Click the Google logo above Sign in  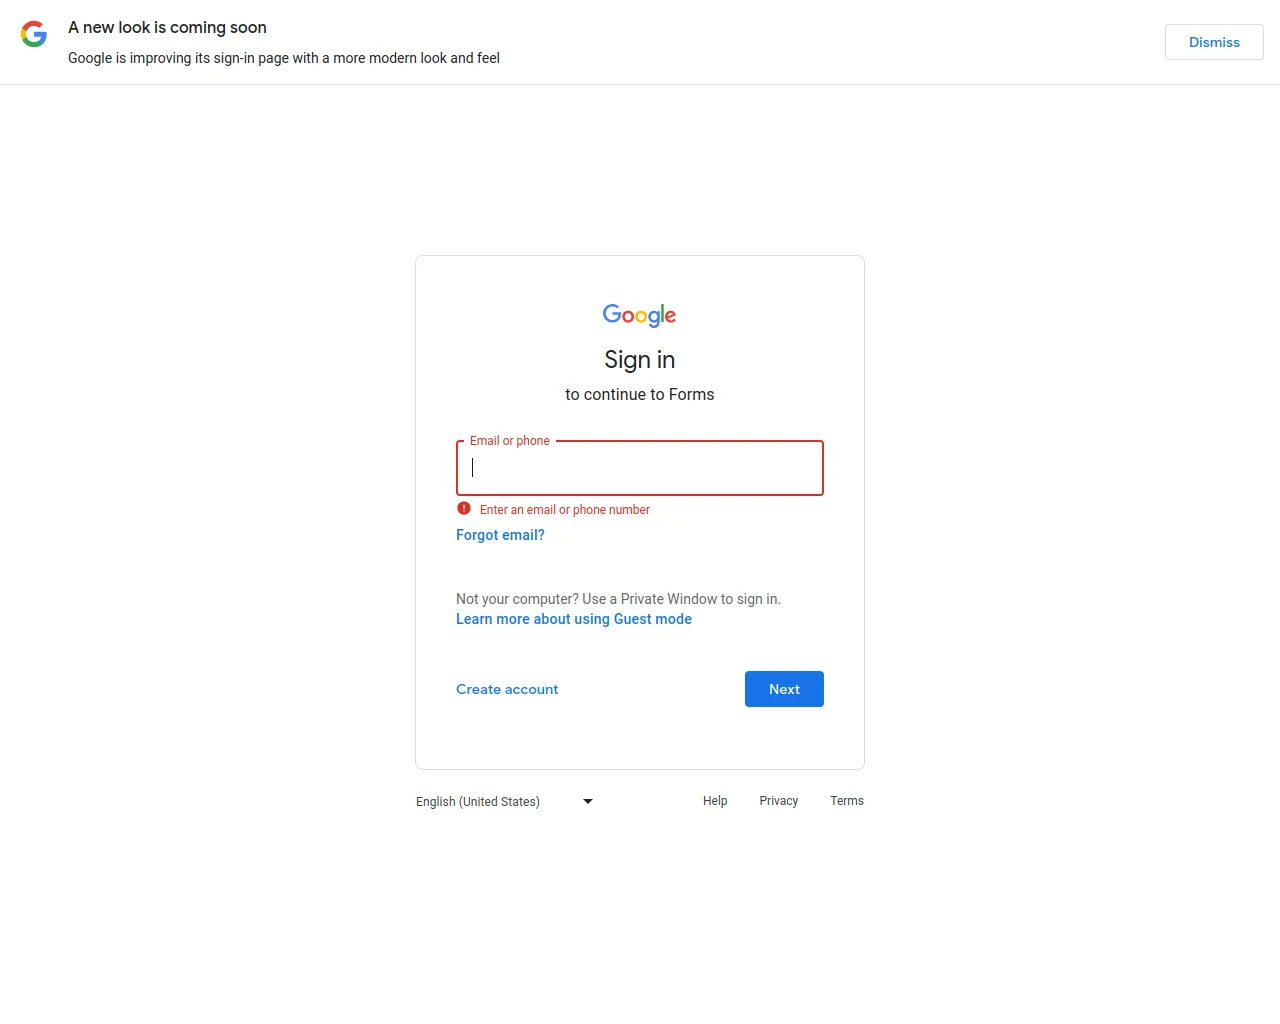click(639, 315)
